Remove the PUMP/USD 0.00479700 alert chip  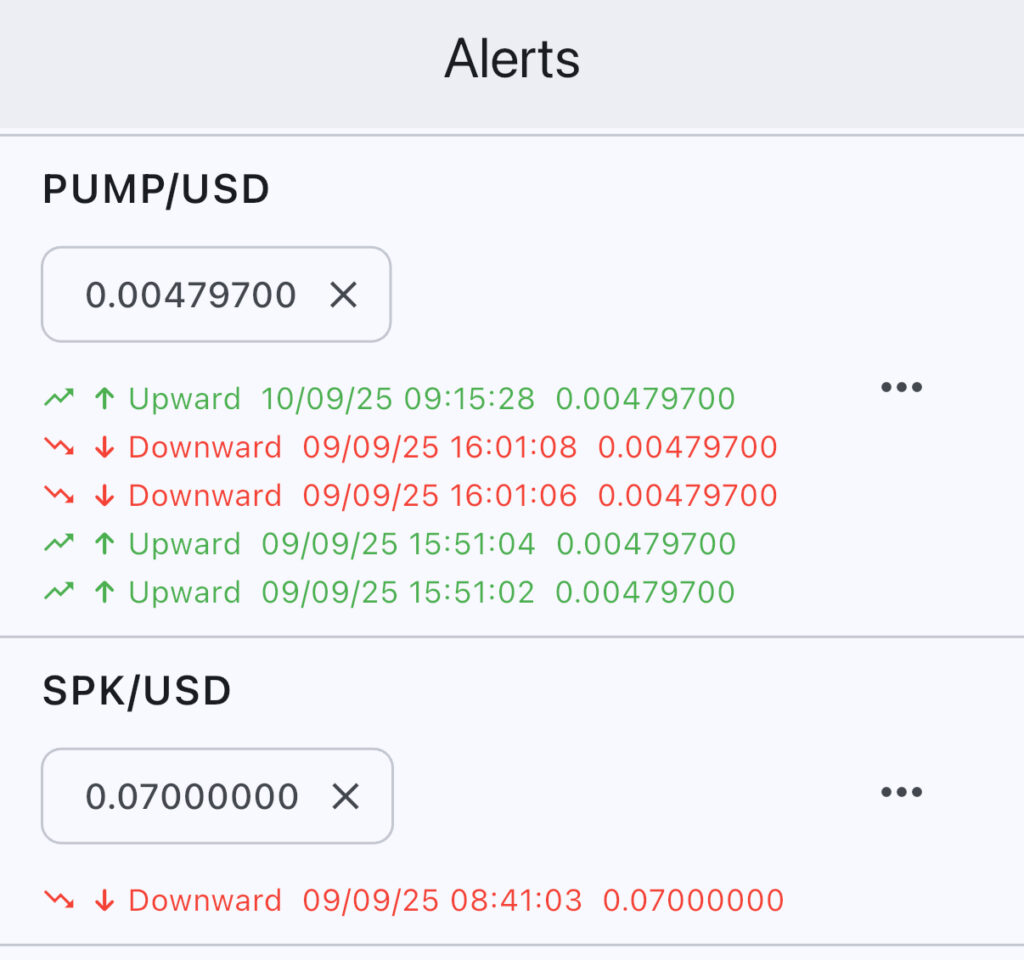point(343,295)
